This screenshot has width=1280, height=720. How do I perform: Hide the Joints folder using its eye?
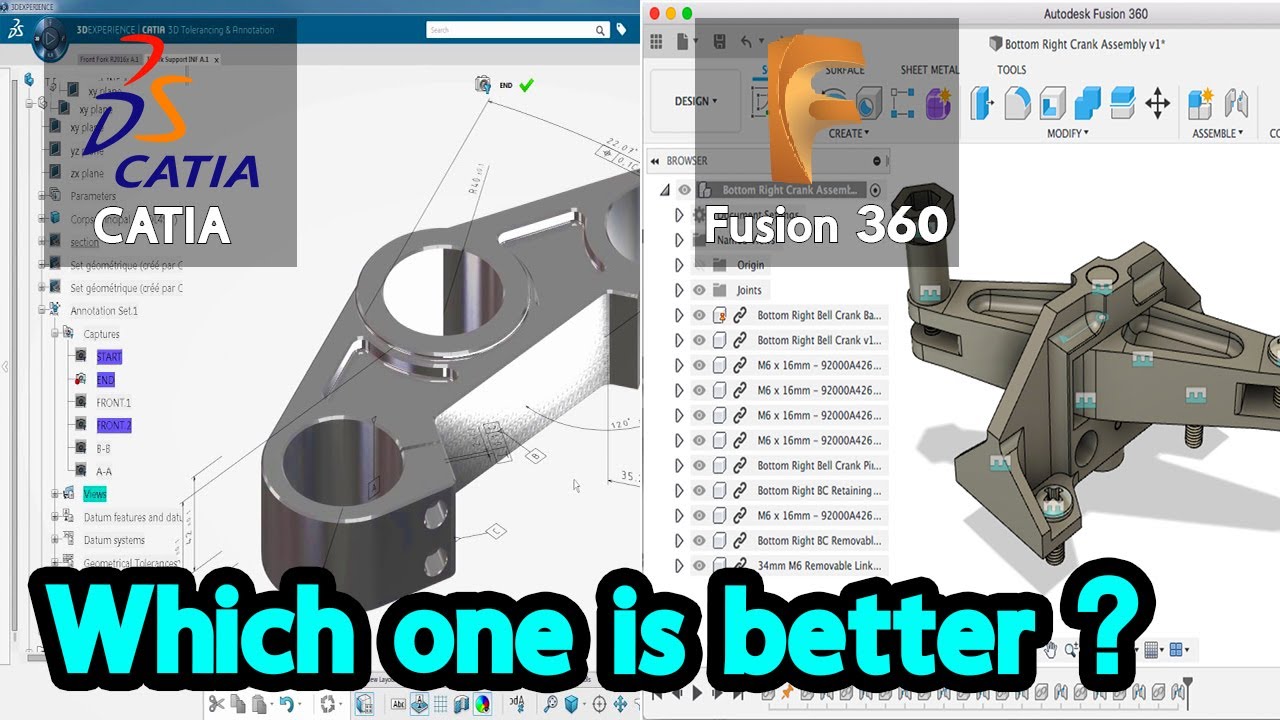coord(699,290)
